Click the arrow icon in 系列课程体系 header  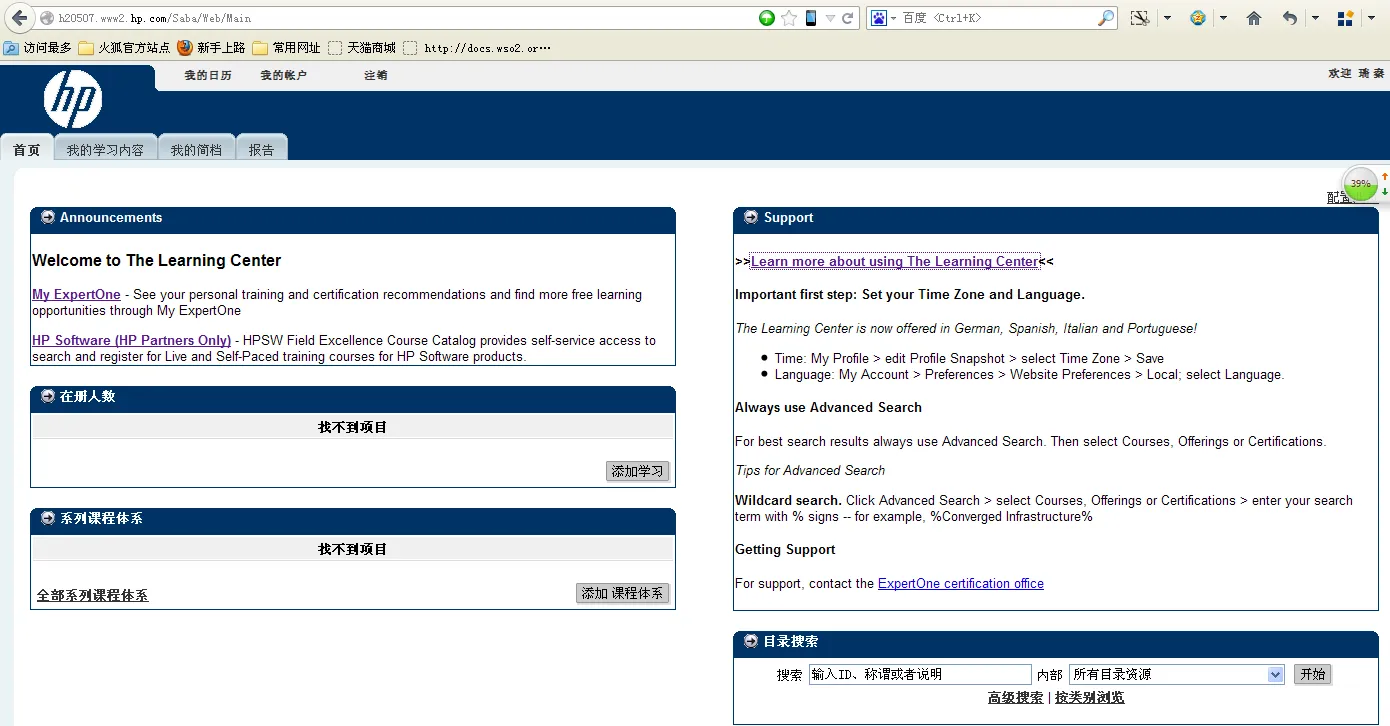(47, 518)
